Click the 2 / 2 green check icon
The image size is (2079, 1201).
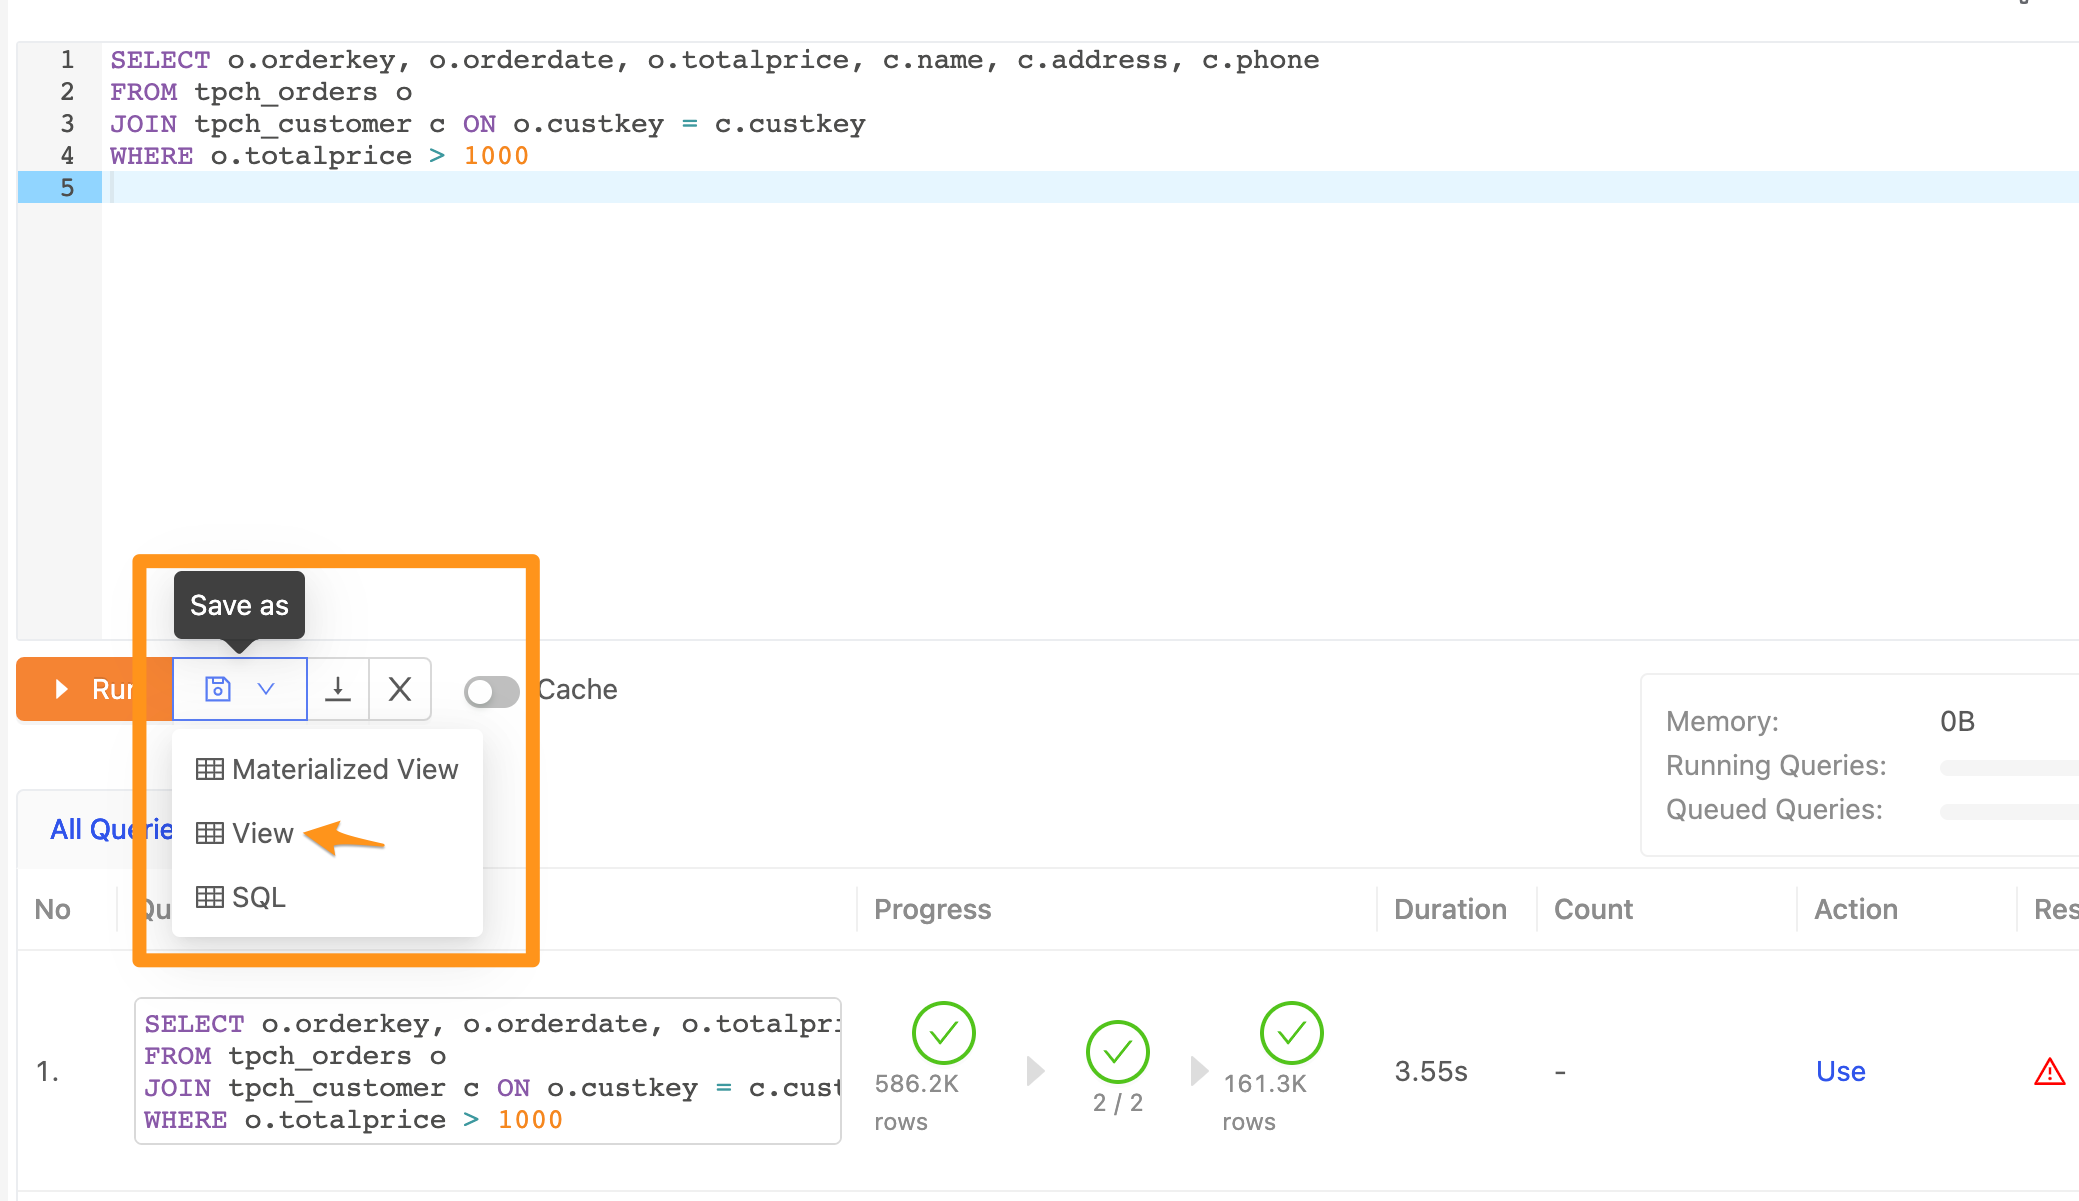pyautogui.click(x=1117, y=1051)
